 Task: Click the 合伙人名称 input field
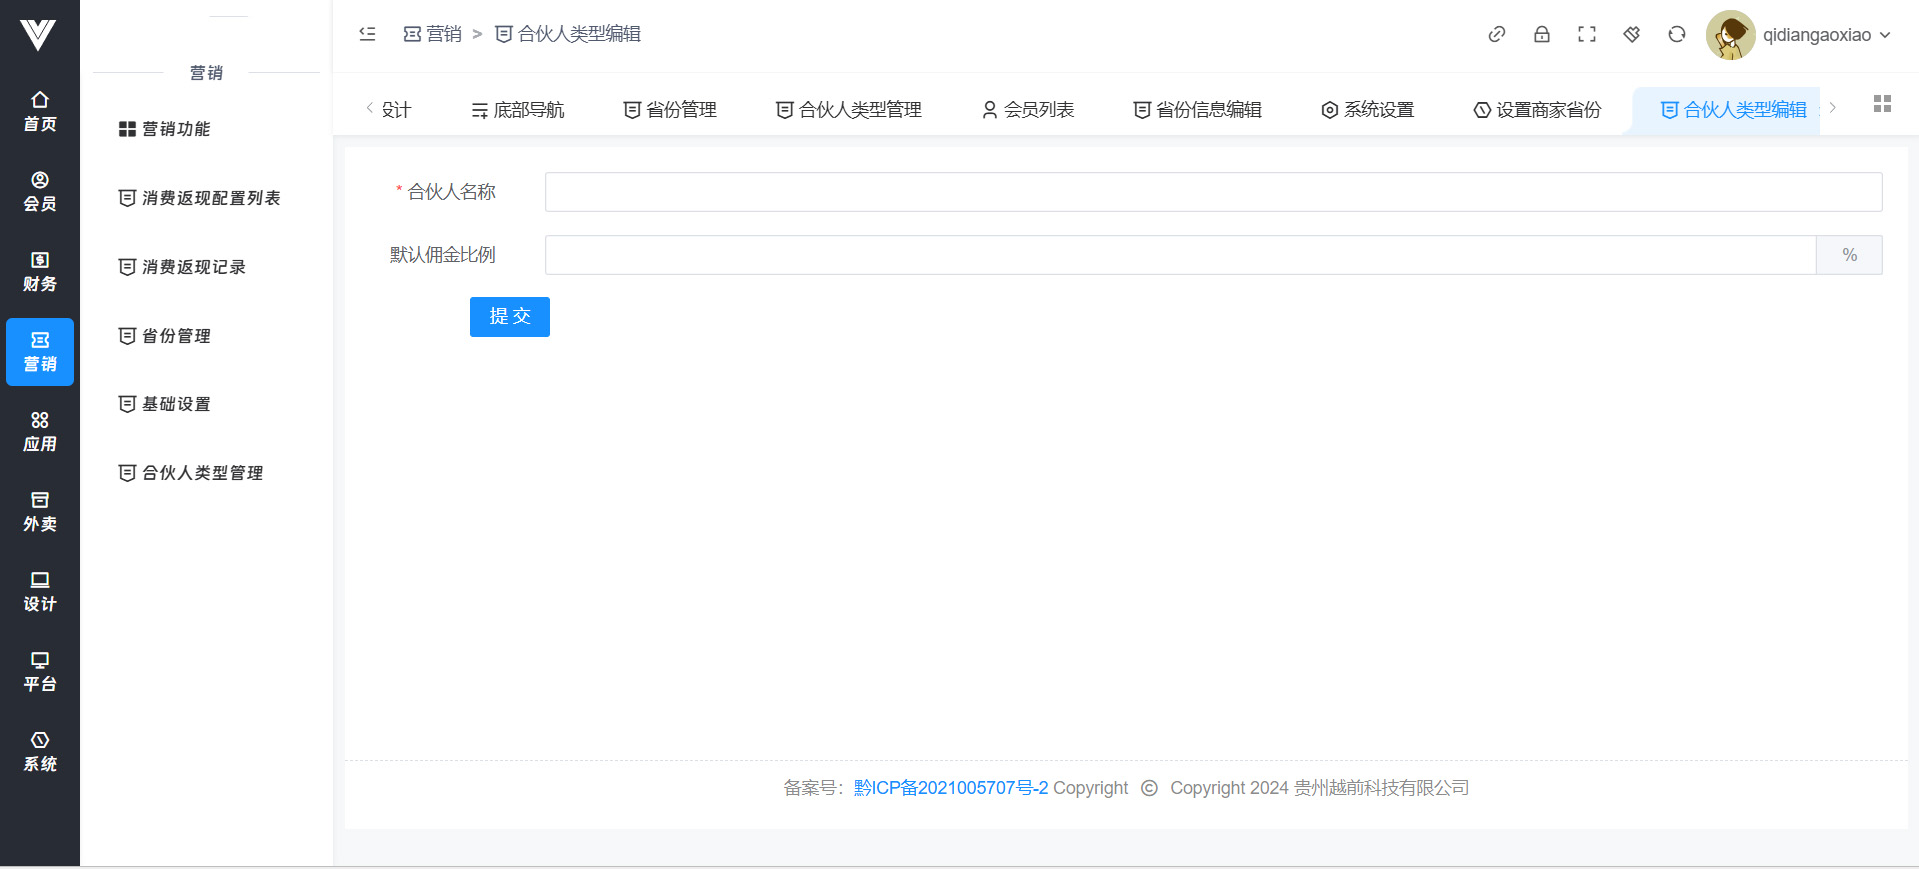pos(1212,192)
